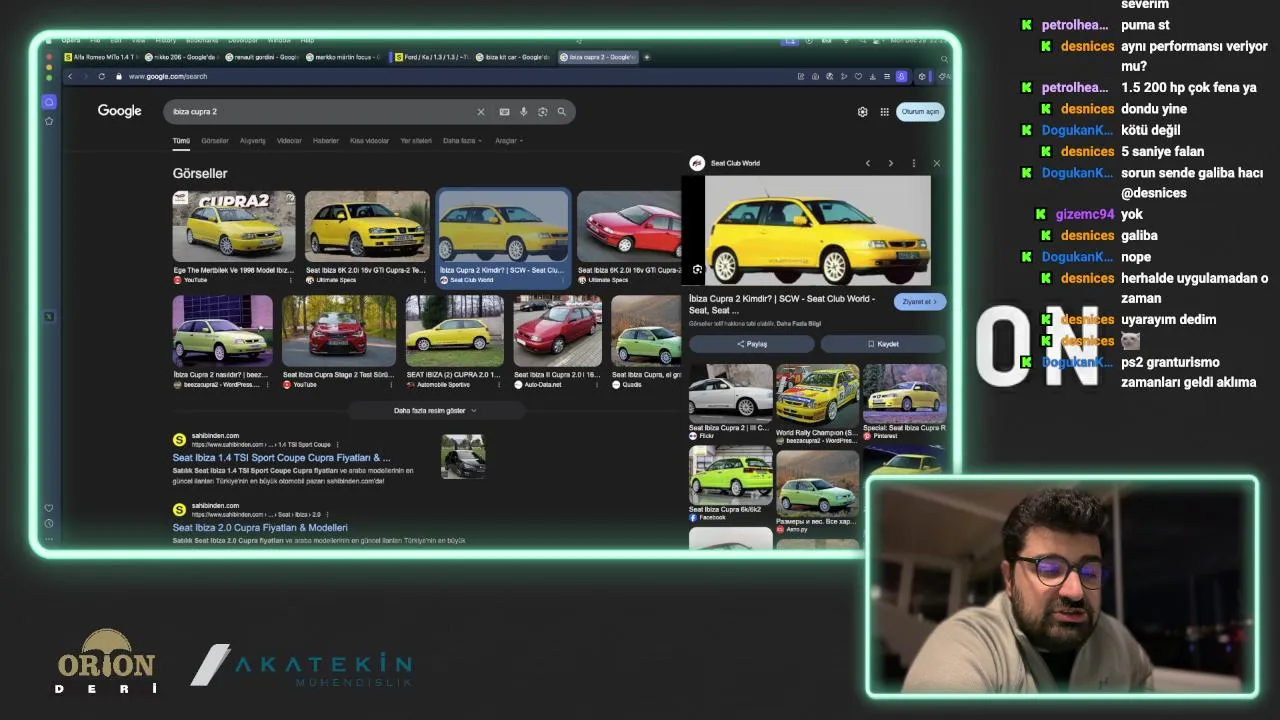
Task: Open CUPRA2 YouTube thumbnail image
Action: click(234, 226)
